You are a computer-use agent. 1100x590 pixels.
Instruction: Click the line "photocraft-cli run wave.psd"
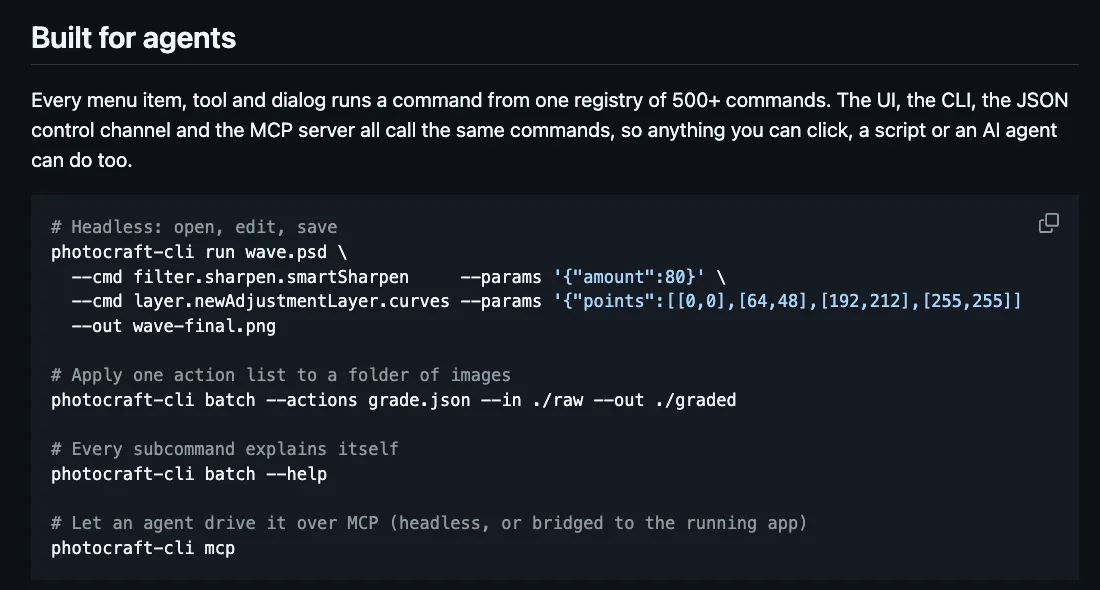coord(199,252)
